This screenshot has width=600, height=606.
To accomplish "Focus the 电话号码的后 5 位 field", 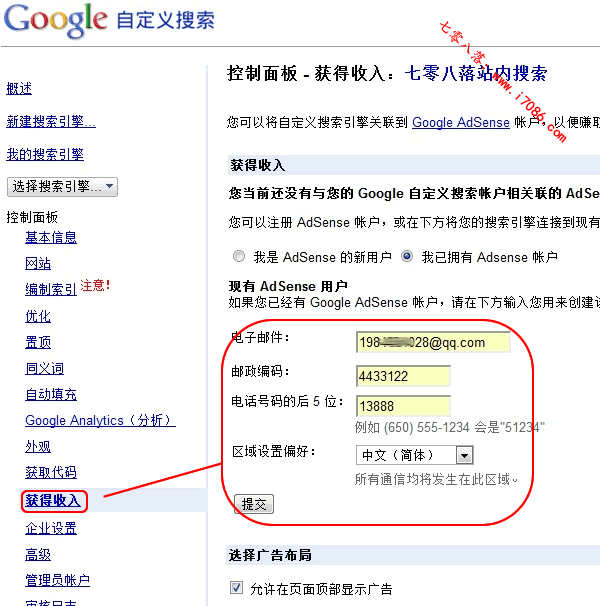I will click(402, 406).
